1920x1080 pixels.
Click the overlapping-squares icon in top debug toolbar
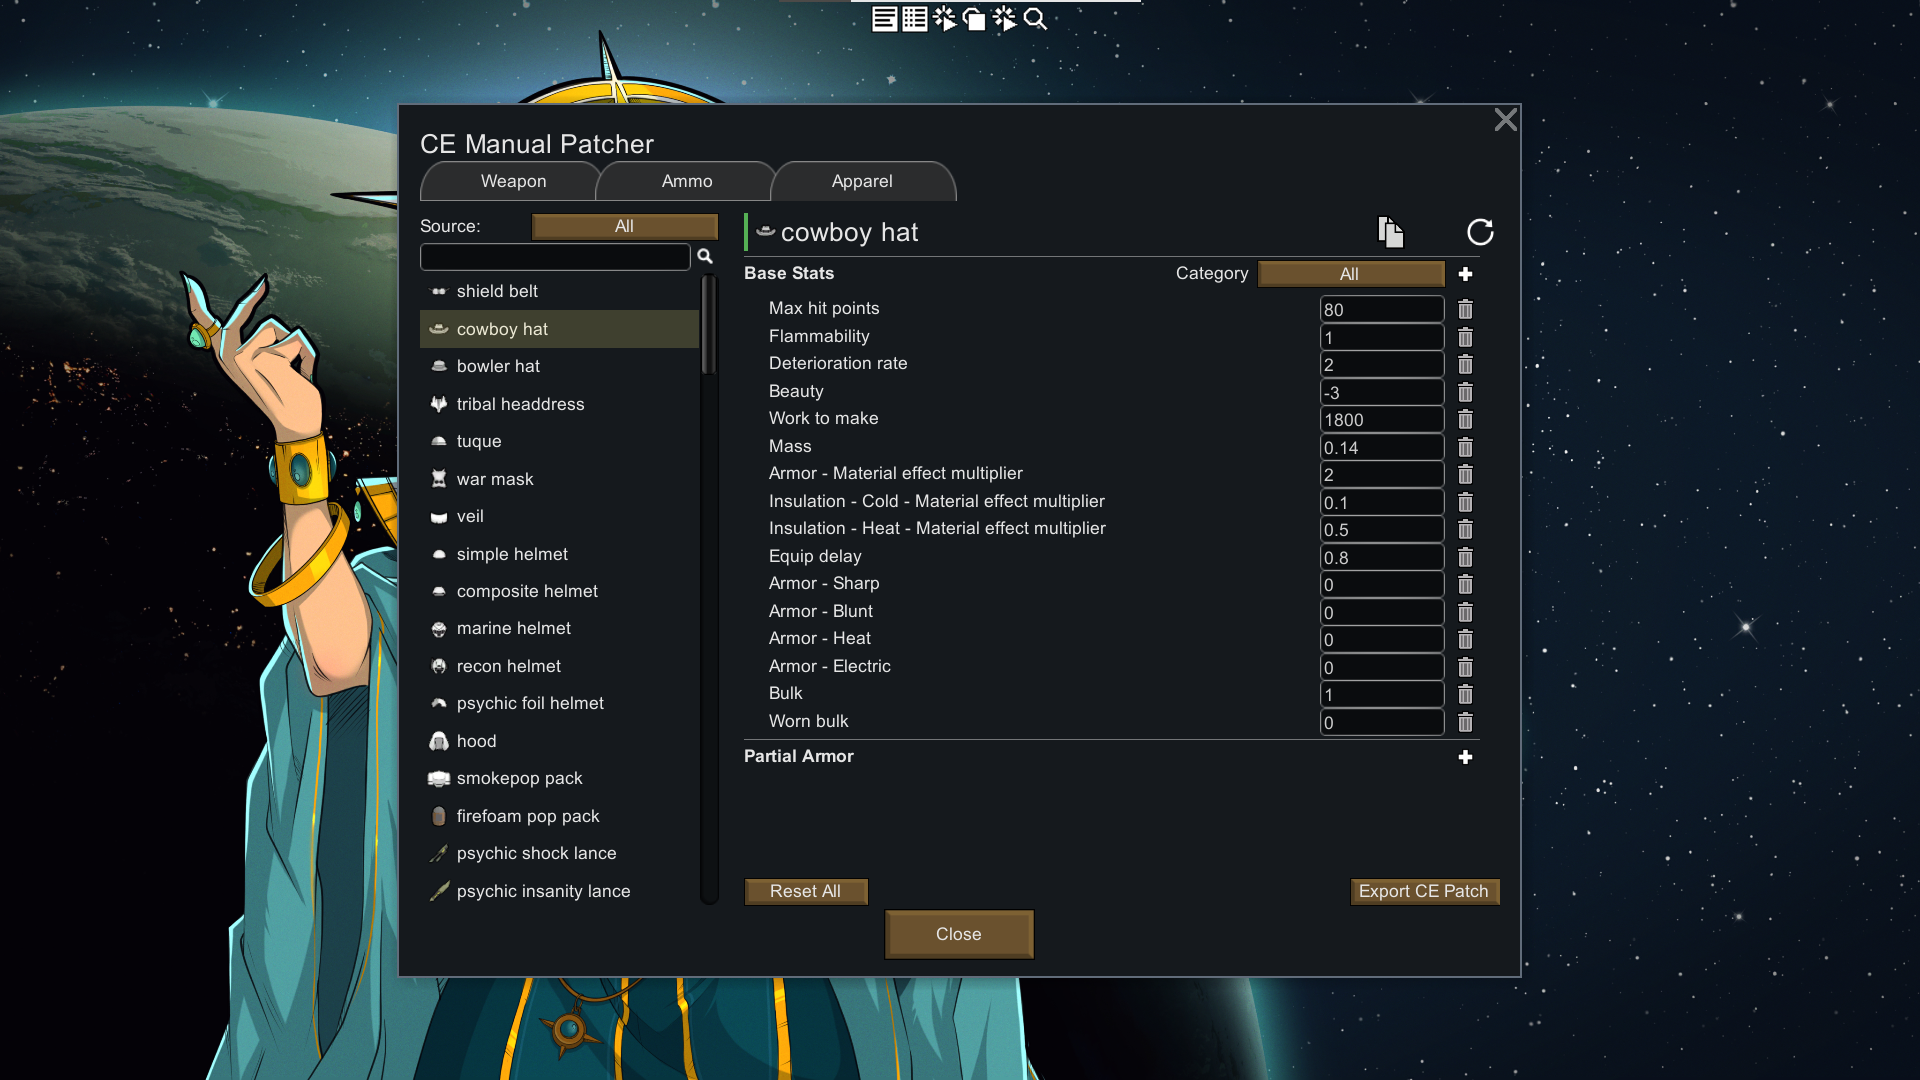(974, 19)
